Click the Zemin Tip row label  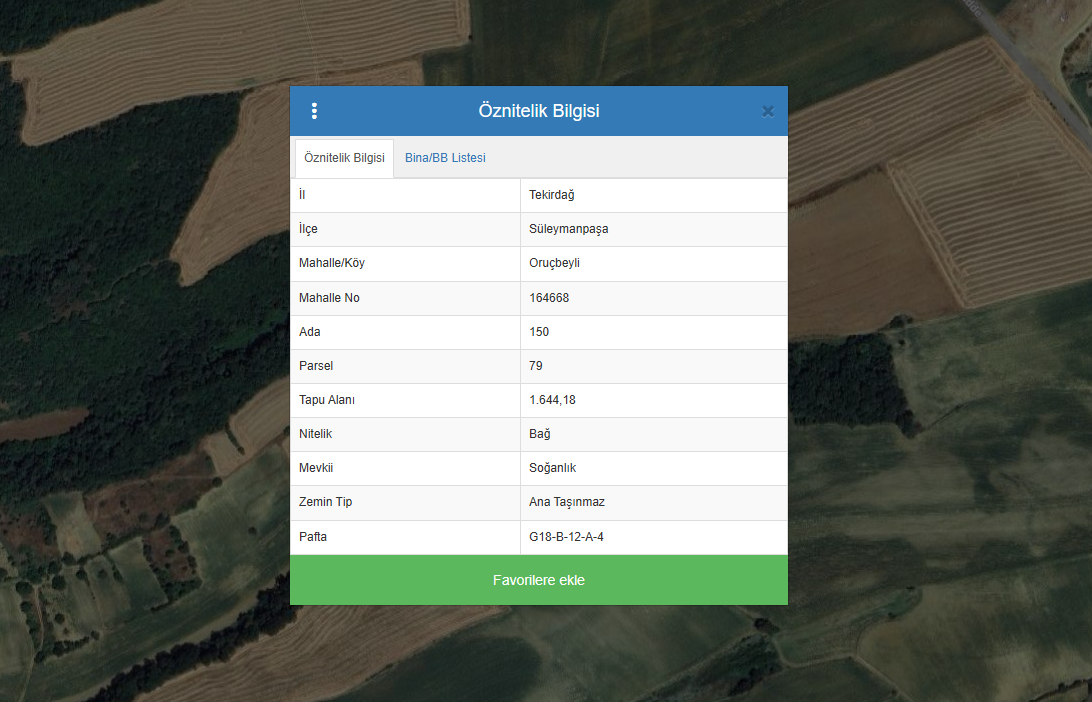click(325, 502)
